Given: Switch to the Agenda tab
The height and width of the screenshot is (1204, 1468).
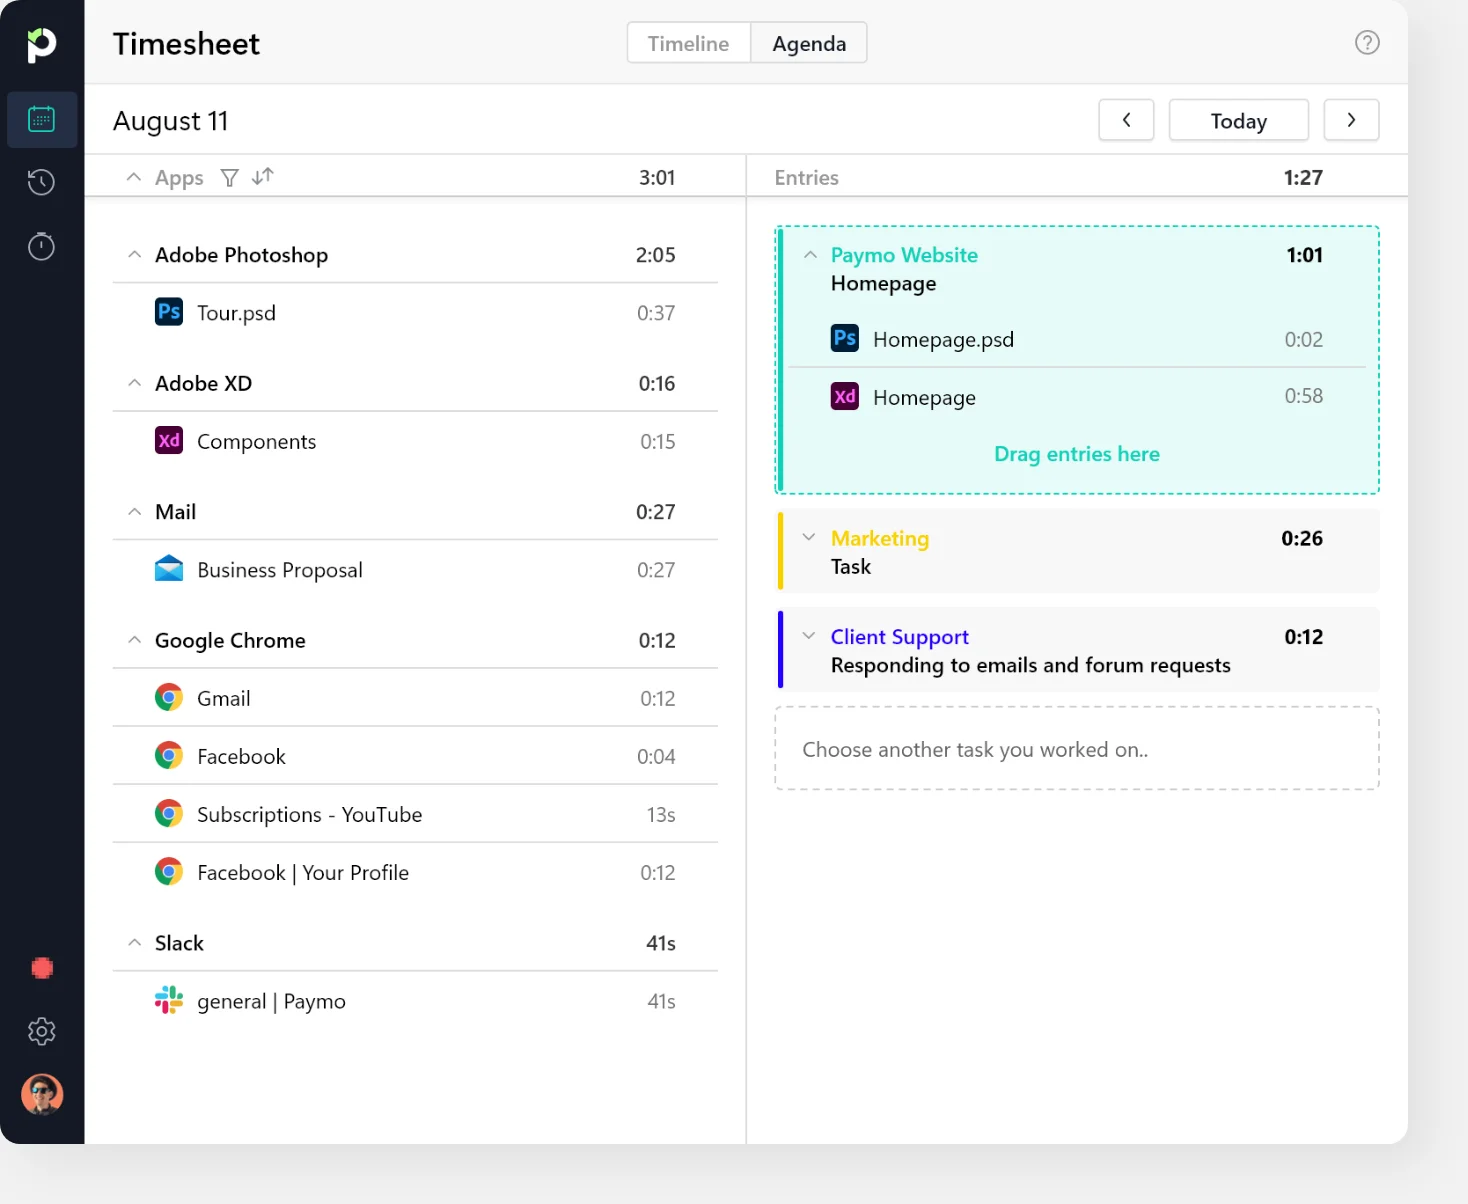Looking at the screenshot, I should point(809,43).
